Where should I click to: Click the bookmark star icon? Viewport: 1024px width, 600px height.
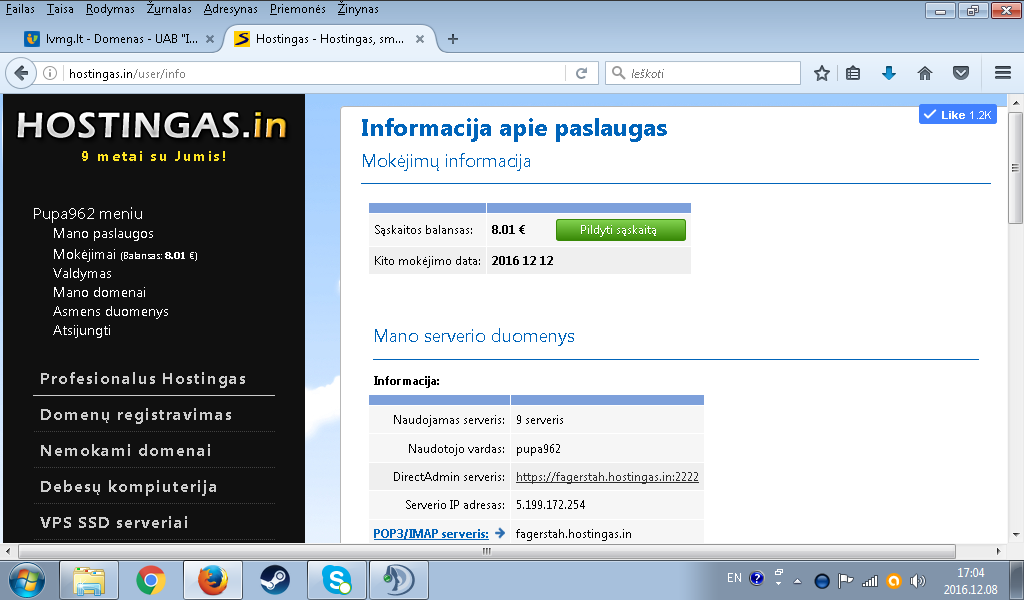click(822, 73)
